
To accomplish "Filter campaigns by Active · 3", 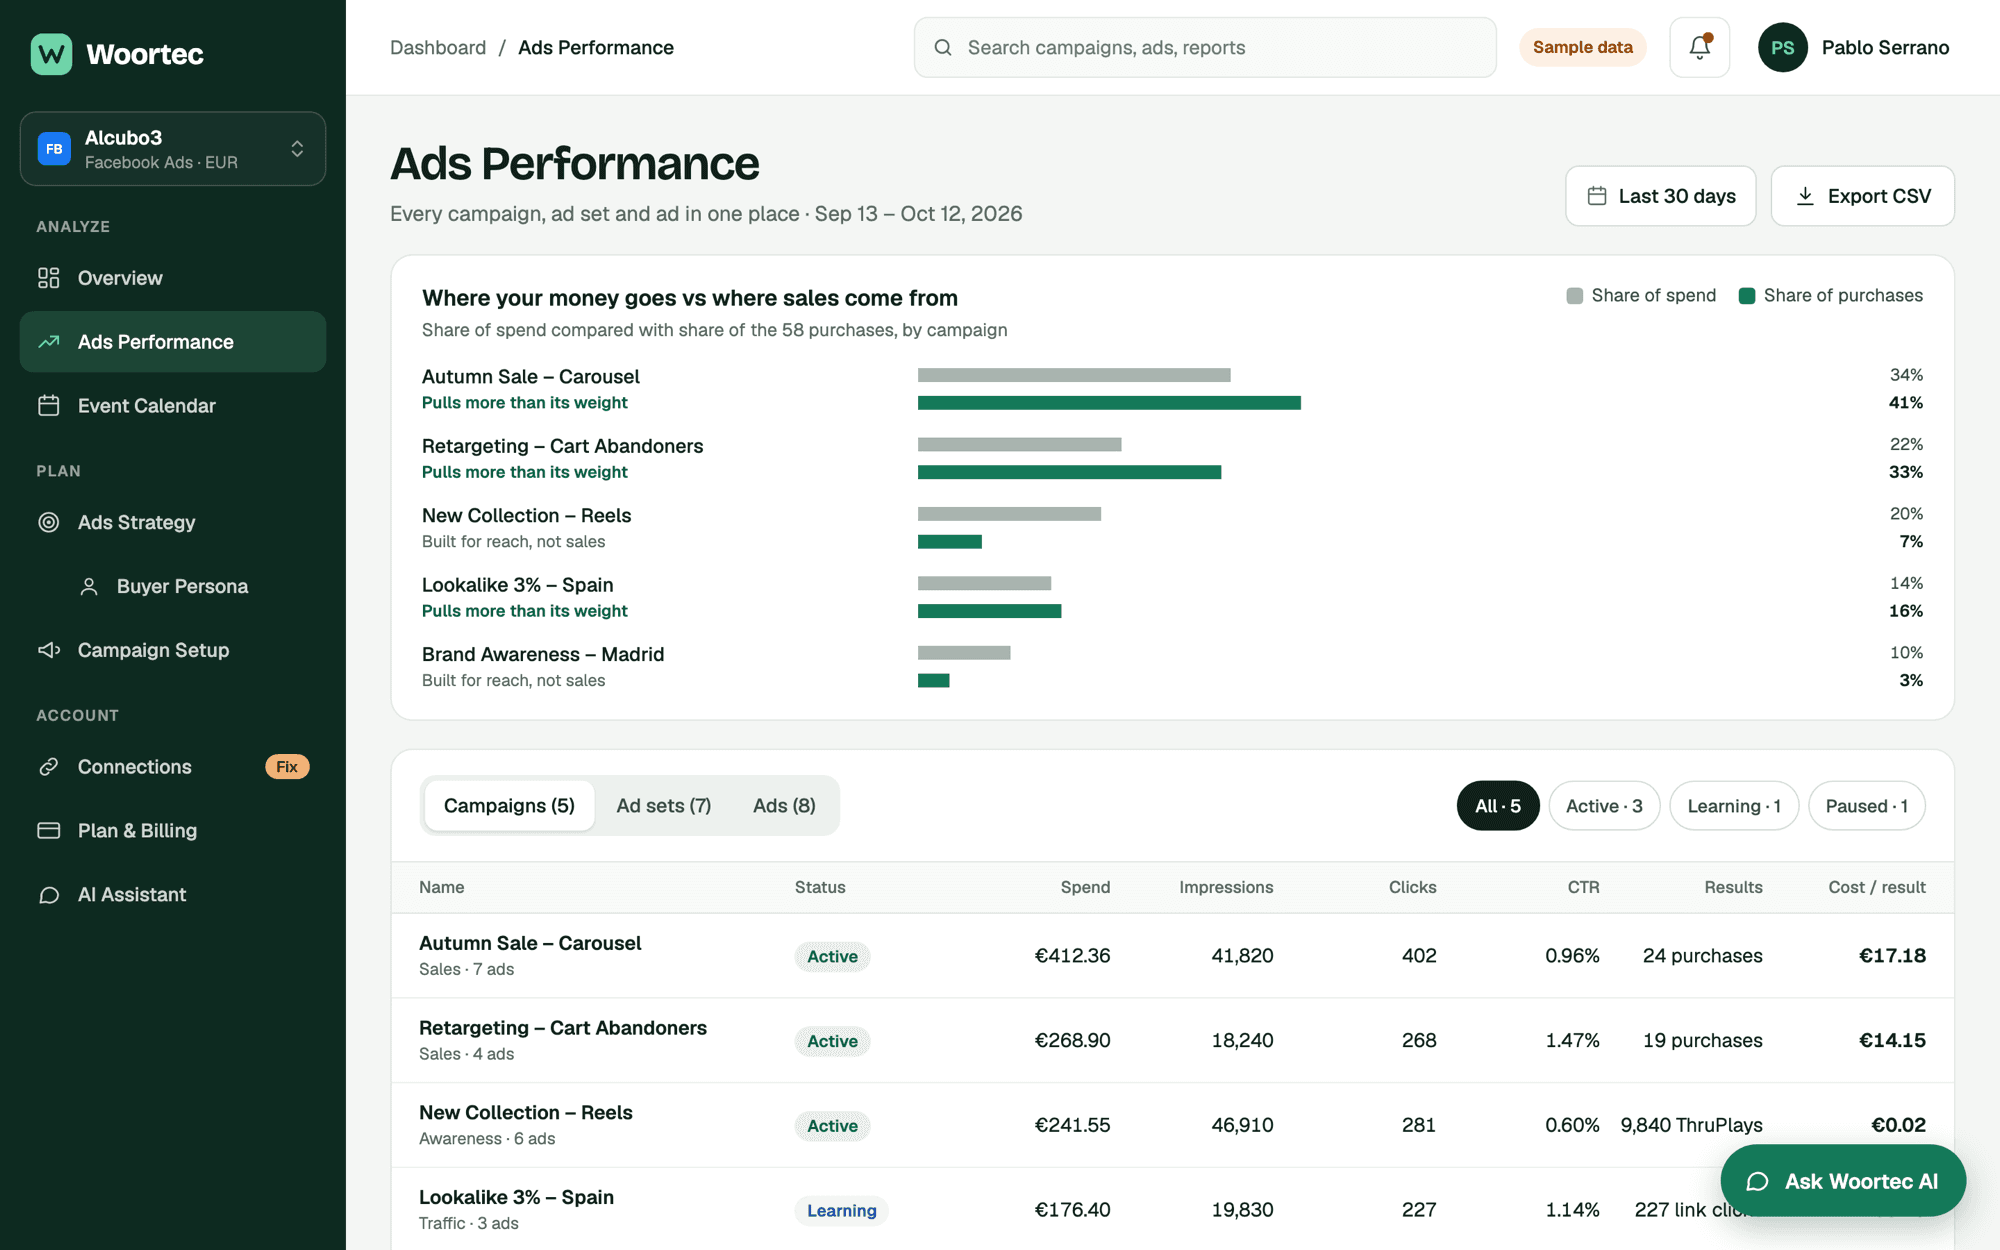I will (1604, 806).
